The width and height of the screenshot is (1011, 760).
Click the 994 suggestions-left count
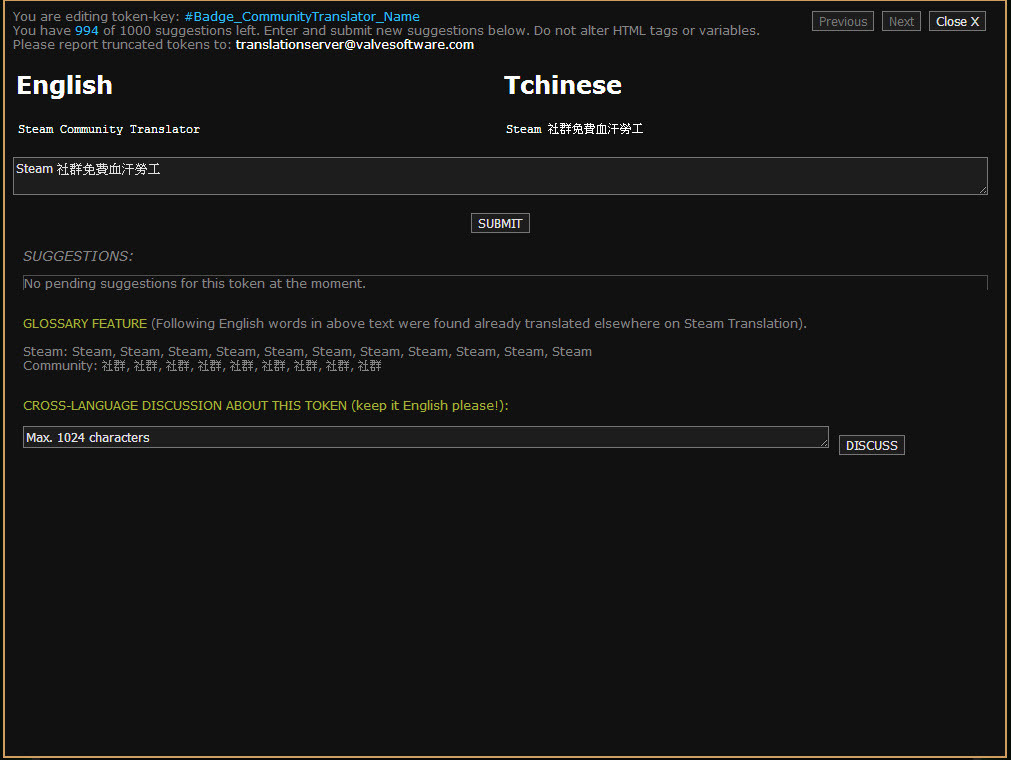click(x=86, y=30)
